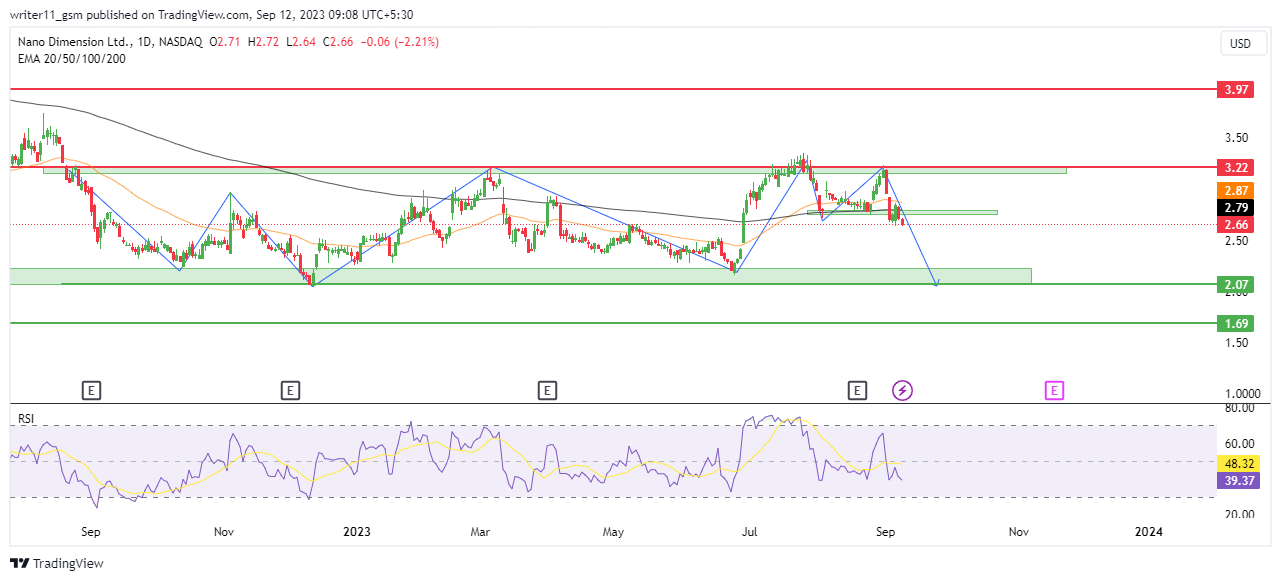1281x581 pixels.
Task: Click the 3.50 price scale tick
Action: coord(1235,138)
